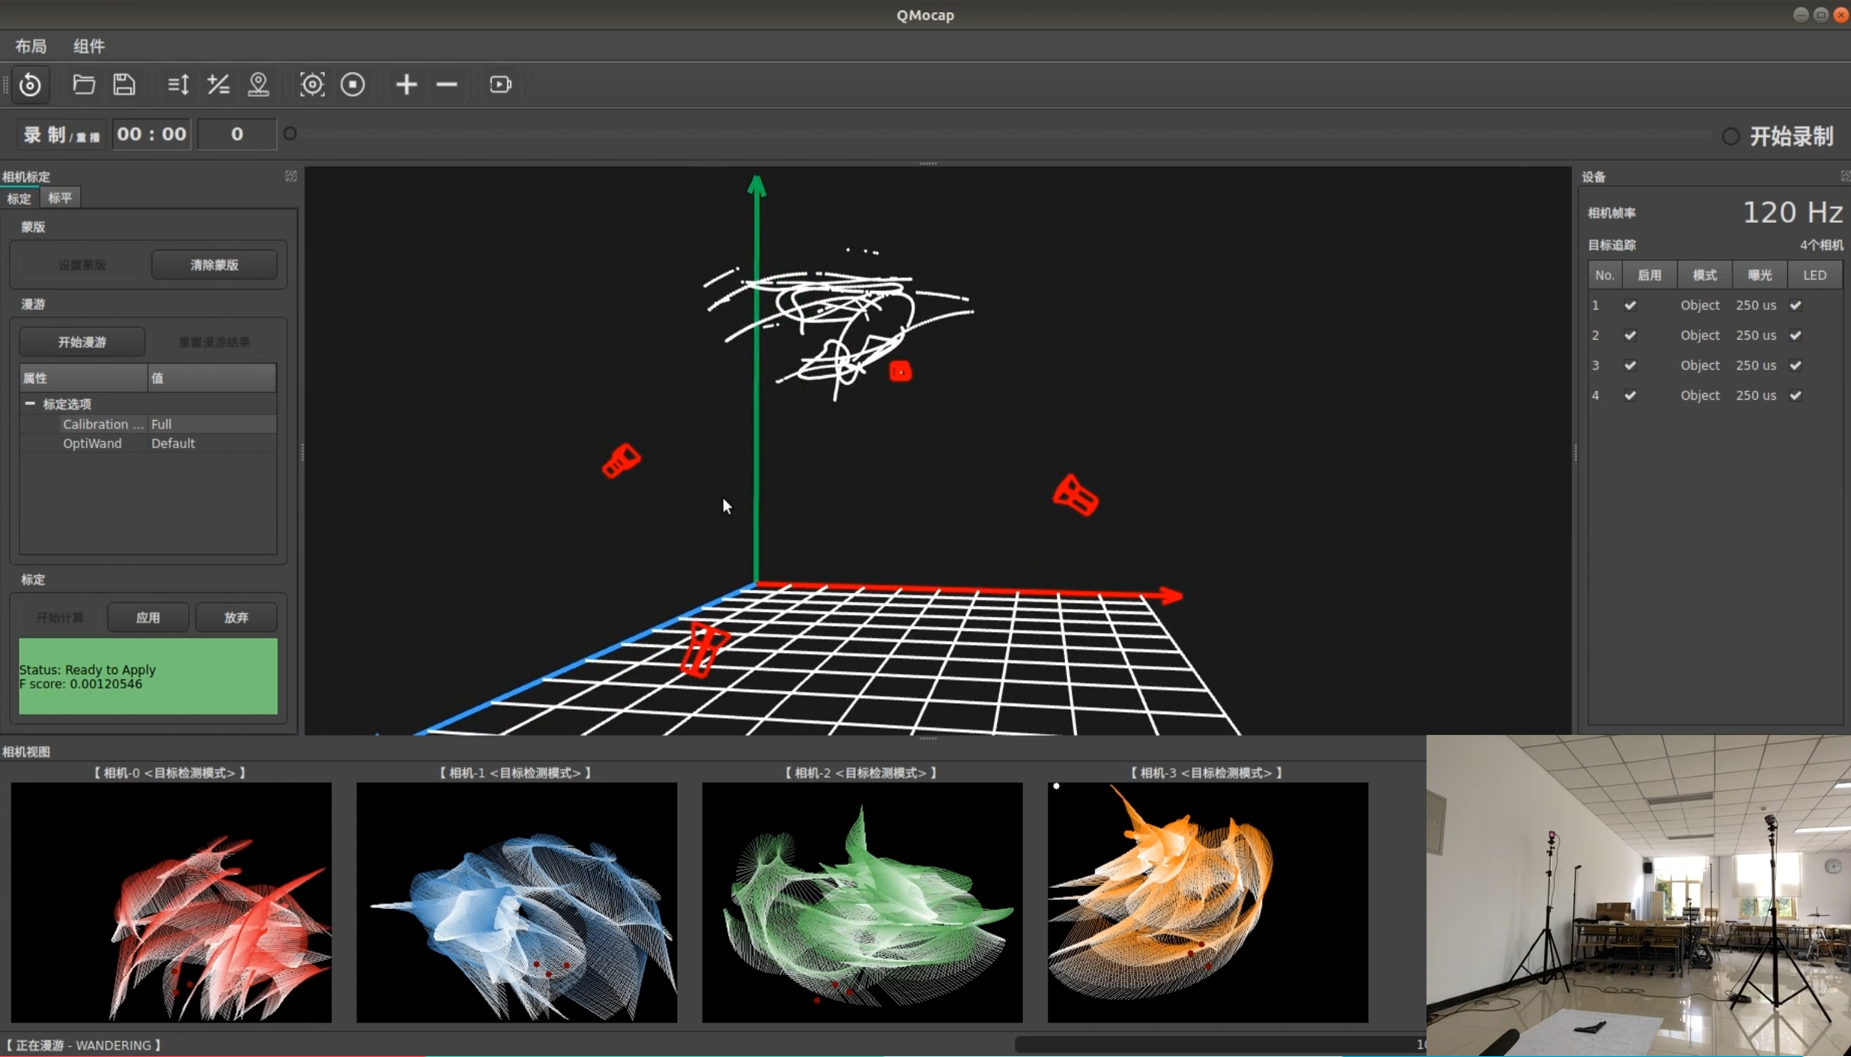The image size is (1851, 1057).
Task: Zoom out with the minus toolbar icon
Action: (x=446, y=84)
